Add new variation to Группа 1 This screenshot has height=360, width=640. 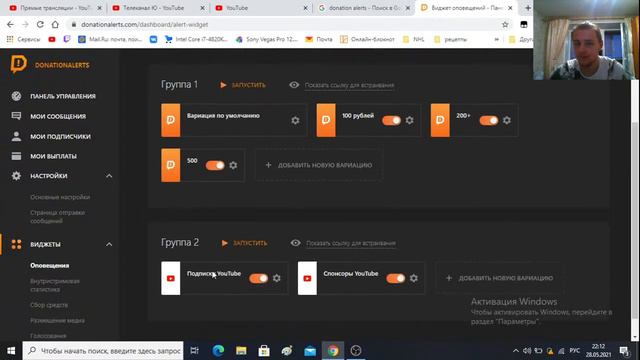pyautogui.click(x=319, y=165)
